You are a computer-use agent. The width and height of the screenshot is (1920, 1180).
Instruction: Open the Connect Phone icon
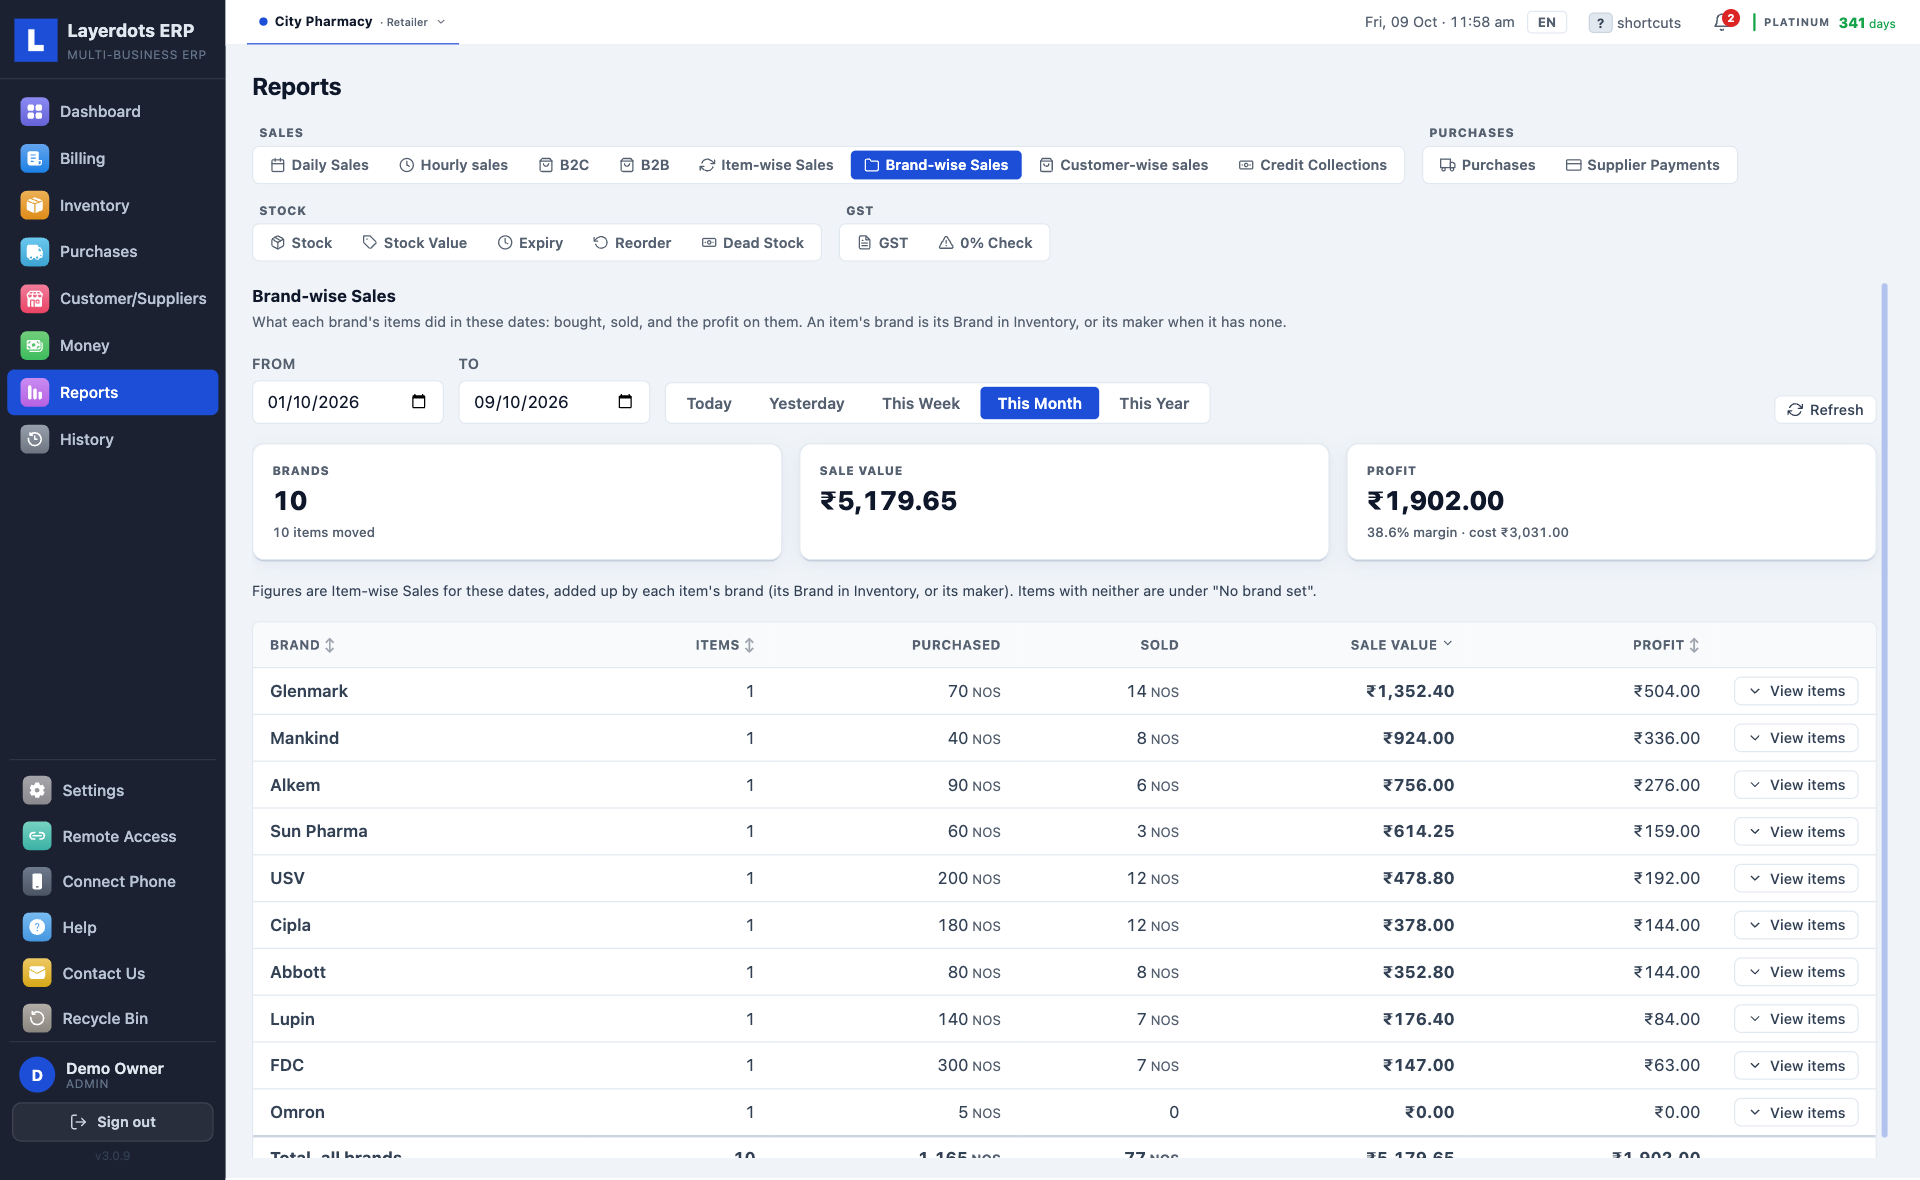point(37,881)
